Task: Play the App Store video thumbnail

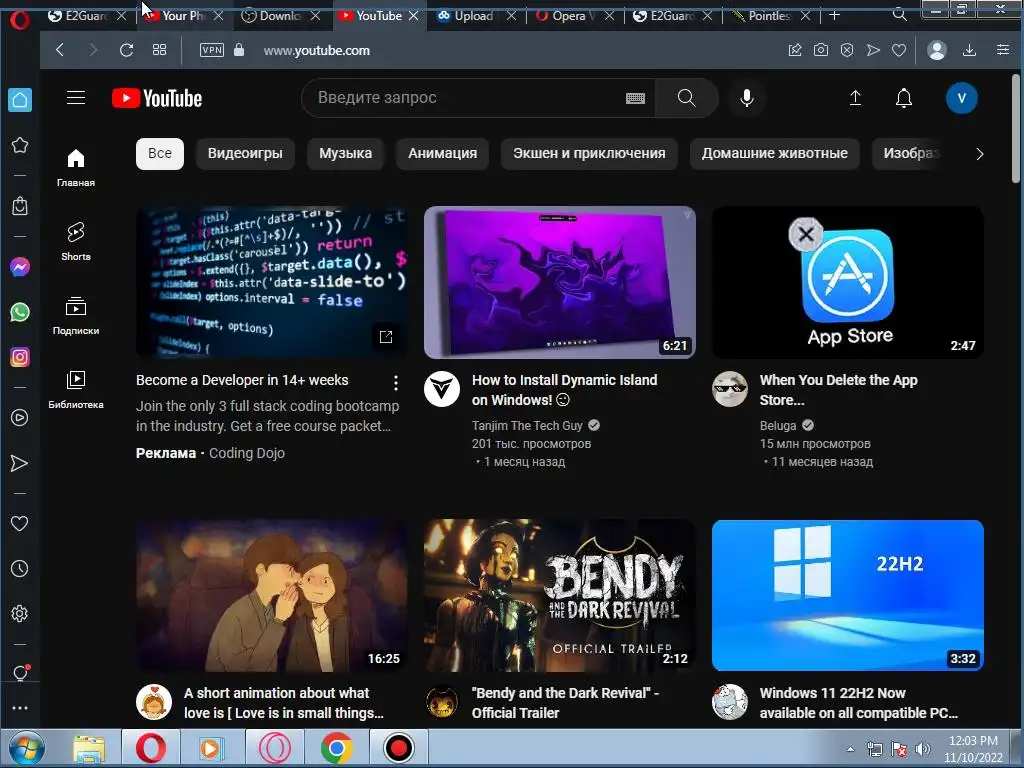Action: click(848, 283)
